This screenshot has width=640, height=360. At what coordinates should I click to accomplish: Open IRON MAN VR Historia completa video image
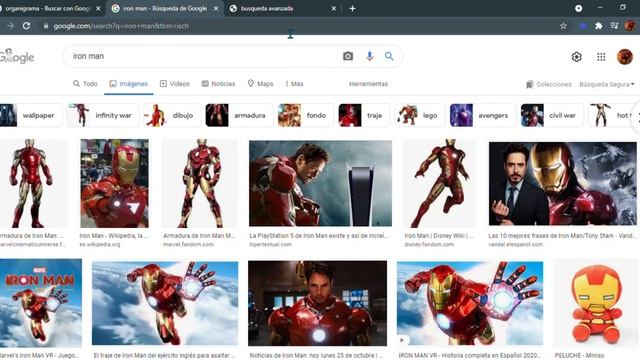click(x=470, y=303)
